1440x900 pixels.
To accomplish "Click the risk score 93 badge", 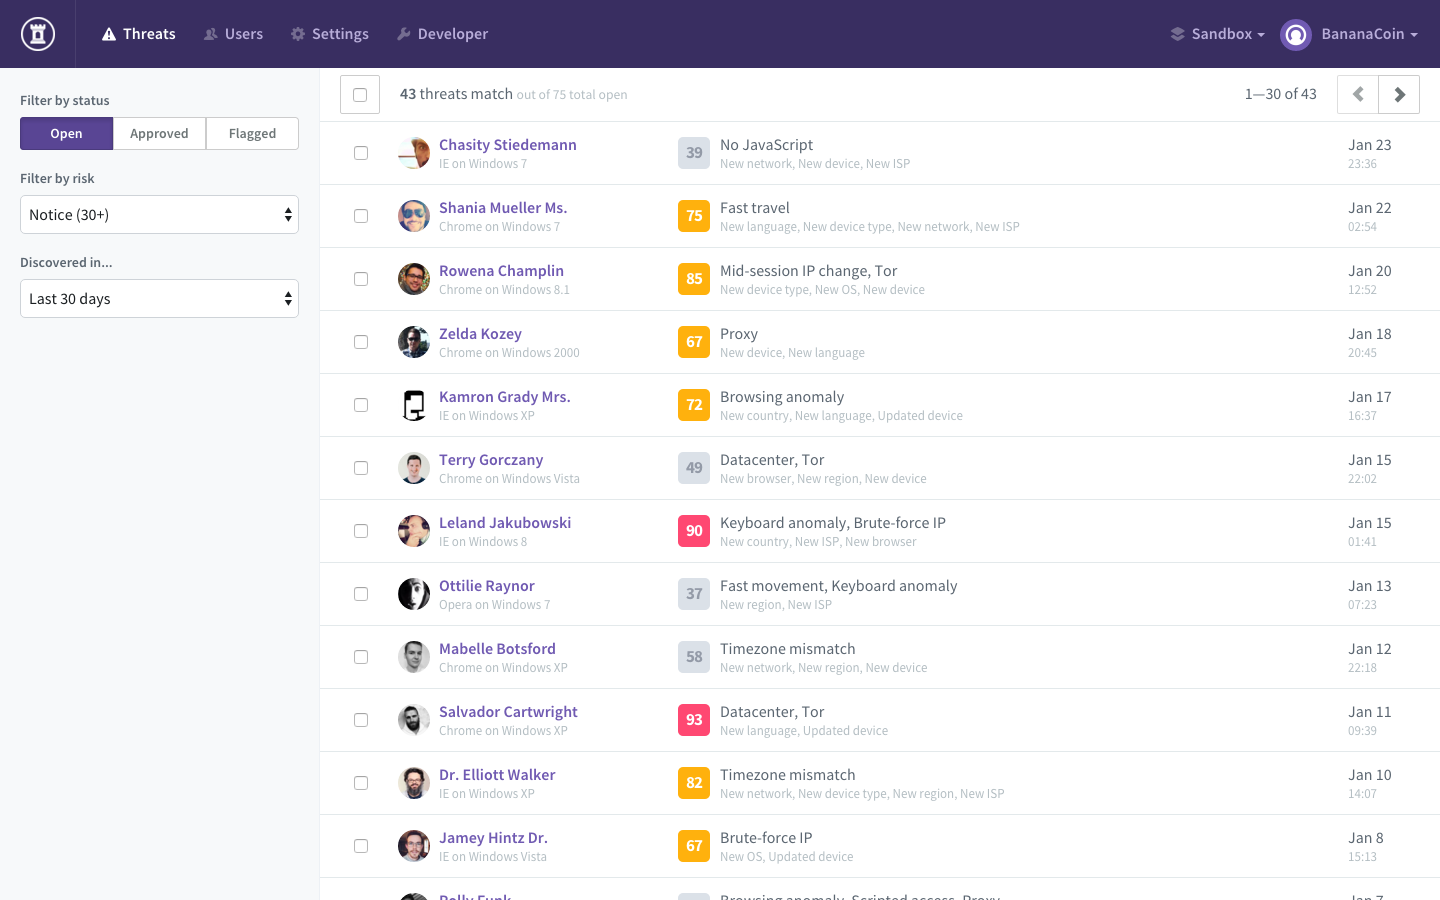I will point(694,720).
